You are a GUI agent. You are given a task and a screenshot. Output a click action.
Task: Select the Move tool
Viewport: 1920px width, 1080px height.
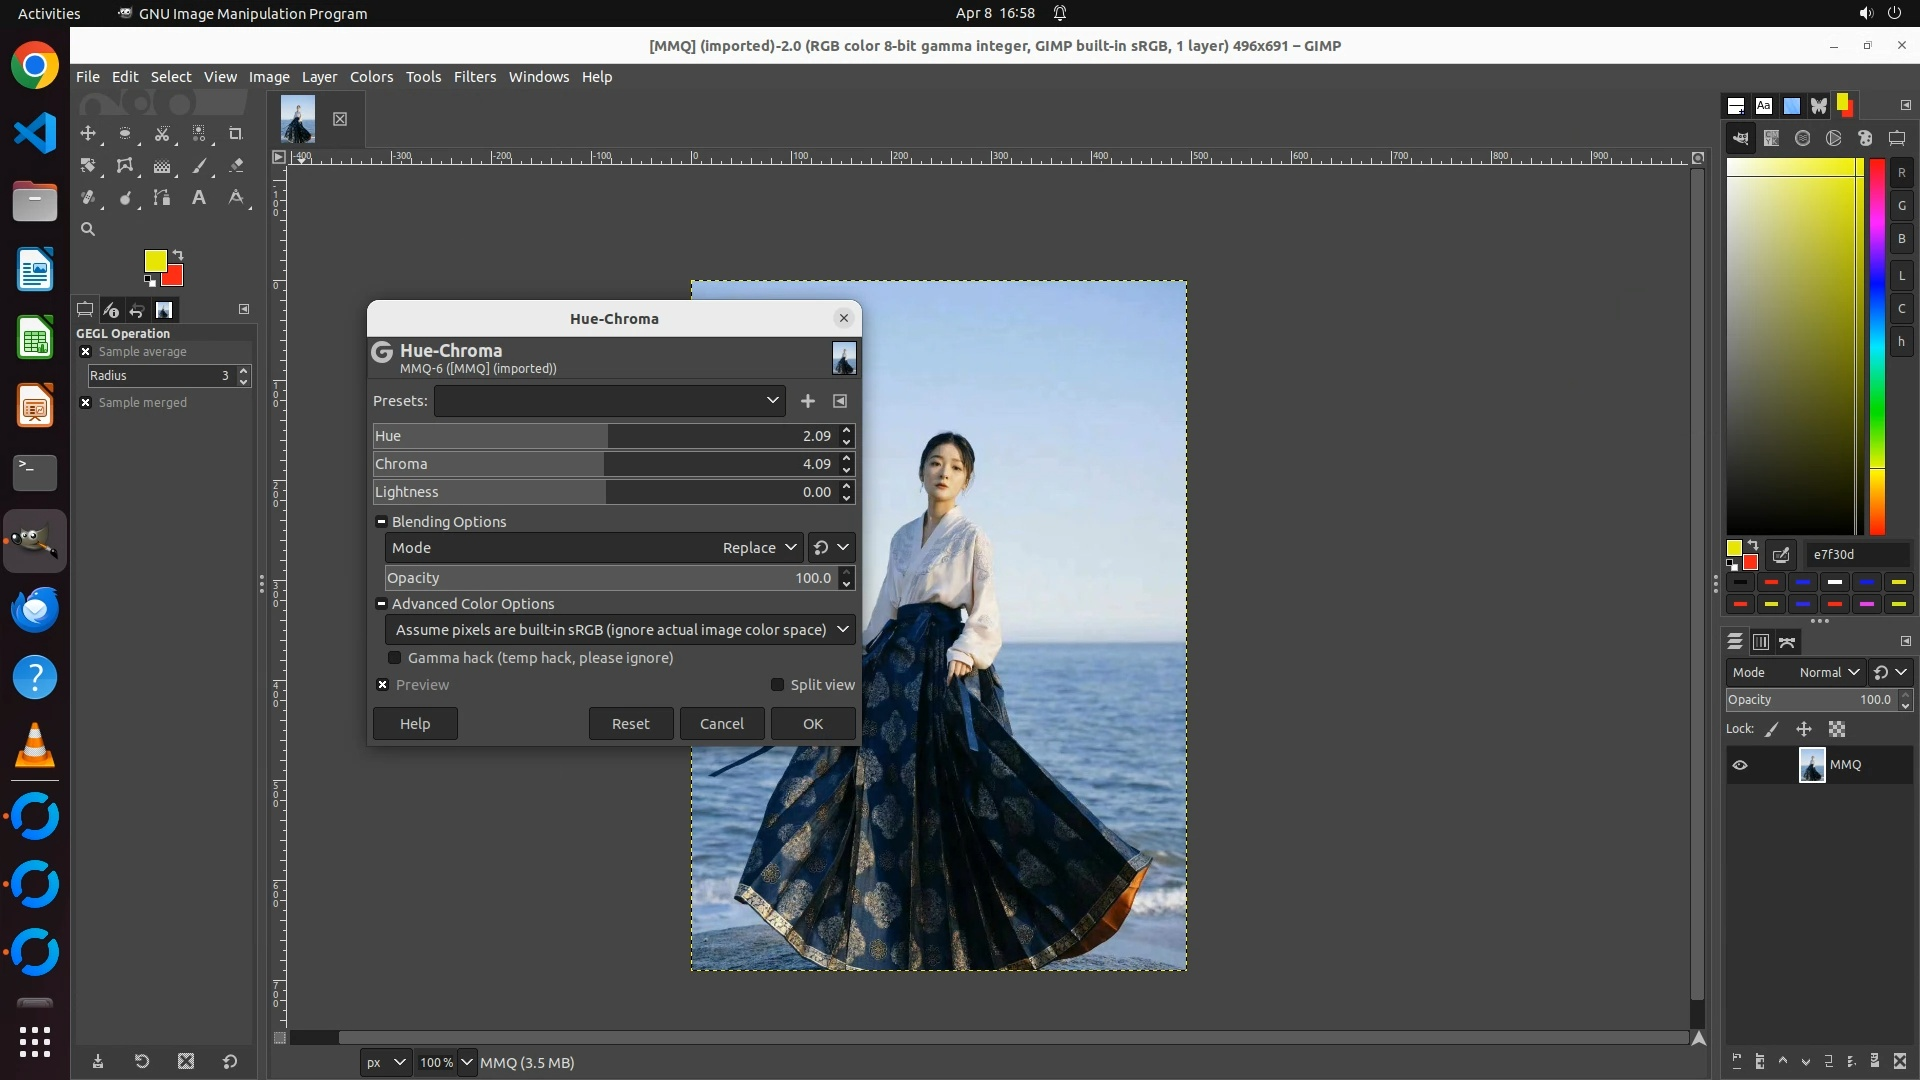click(88, 133)
